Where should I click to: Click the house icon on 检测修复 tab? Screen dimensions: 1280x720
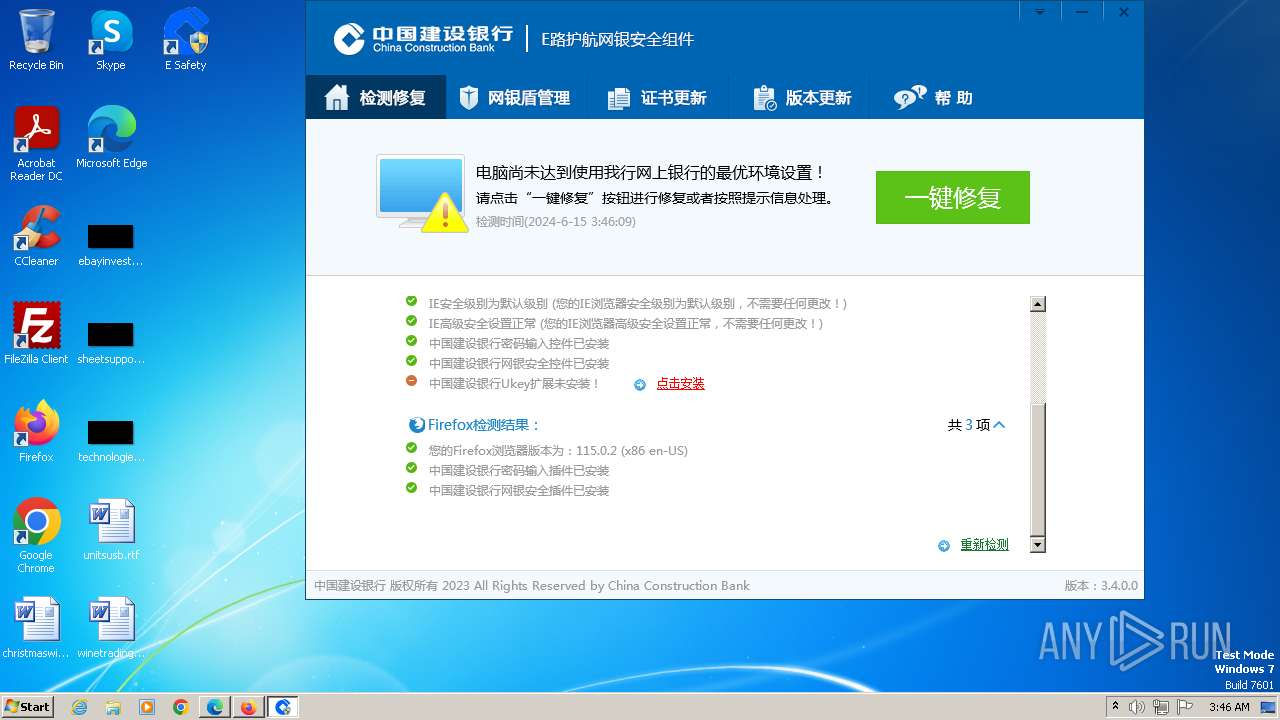337,97
